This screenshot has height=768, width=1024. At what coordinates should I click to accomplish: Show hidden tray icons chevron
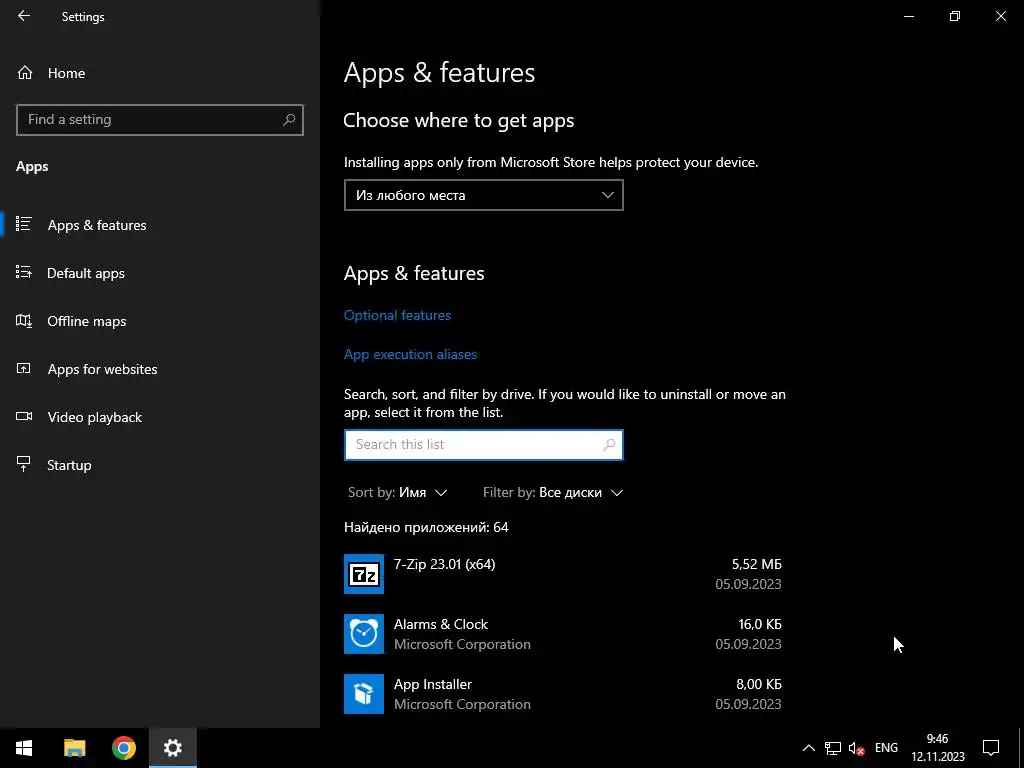[x=808, y=748]
